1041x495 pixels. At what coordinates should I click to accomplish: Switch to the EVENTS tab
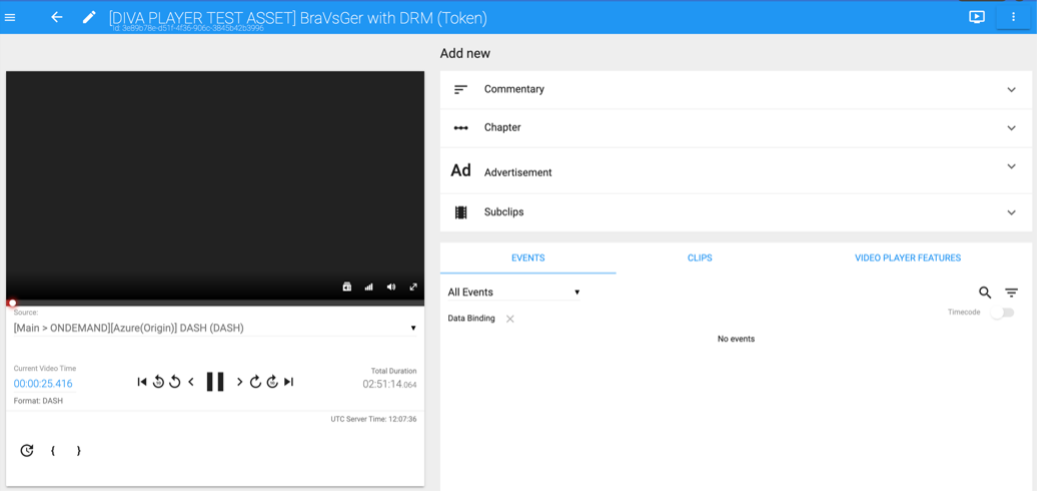pyautogui.click(x=528, y=258)
